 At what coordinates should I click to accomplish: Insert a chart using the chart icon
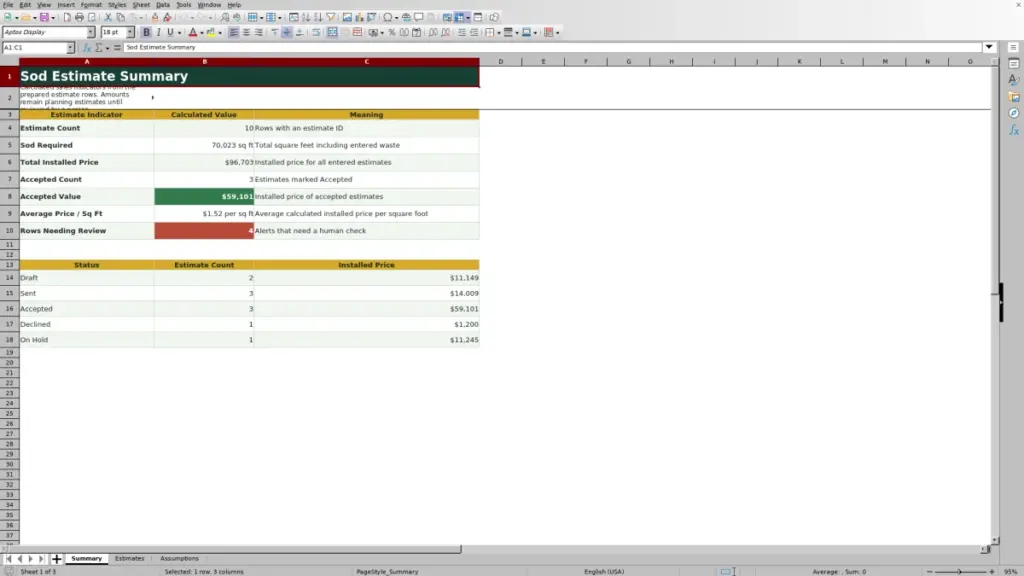click(359, 17)
